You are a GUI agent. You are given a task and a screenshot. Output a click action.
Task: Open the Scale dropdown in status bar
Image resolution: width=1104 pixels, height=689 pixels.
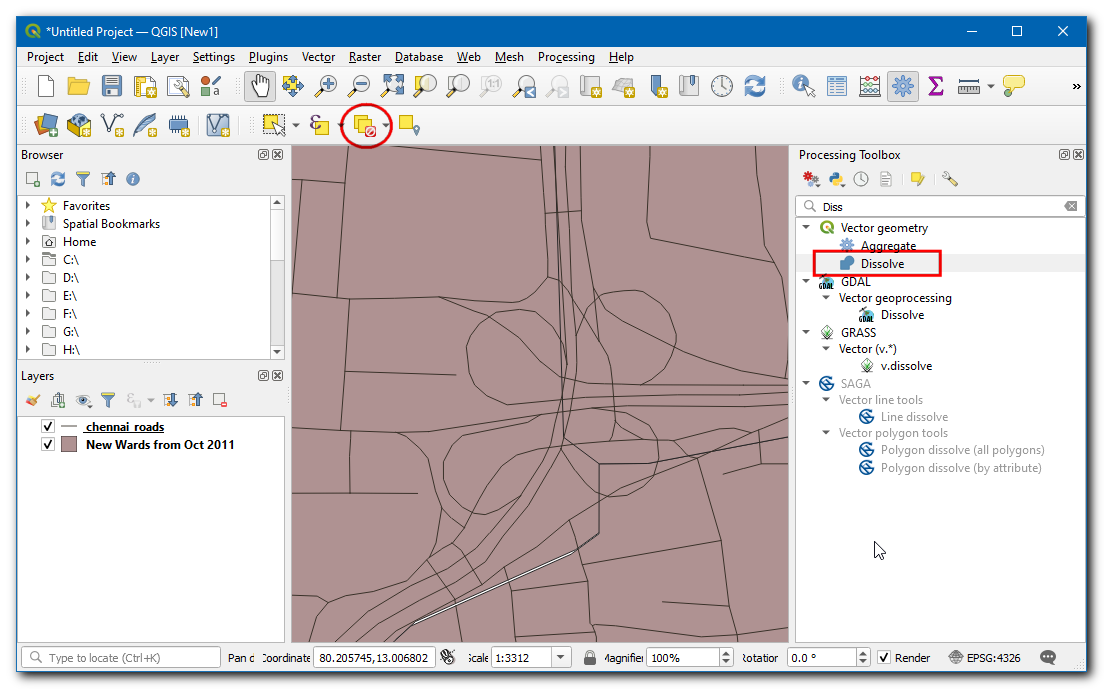[x=561, y=658]
